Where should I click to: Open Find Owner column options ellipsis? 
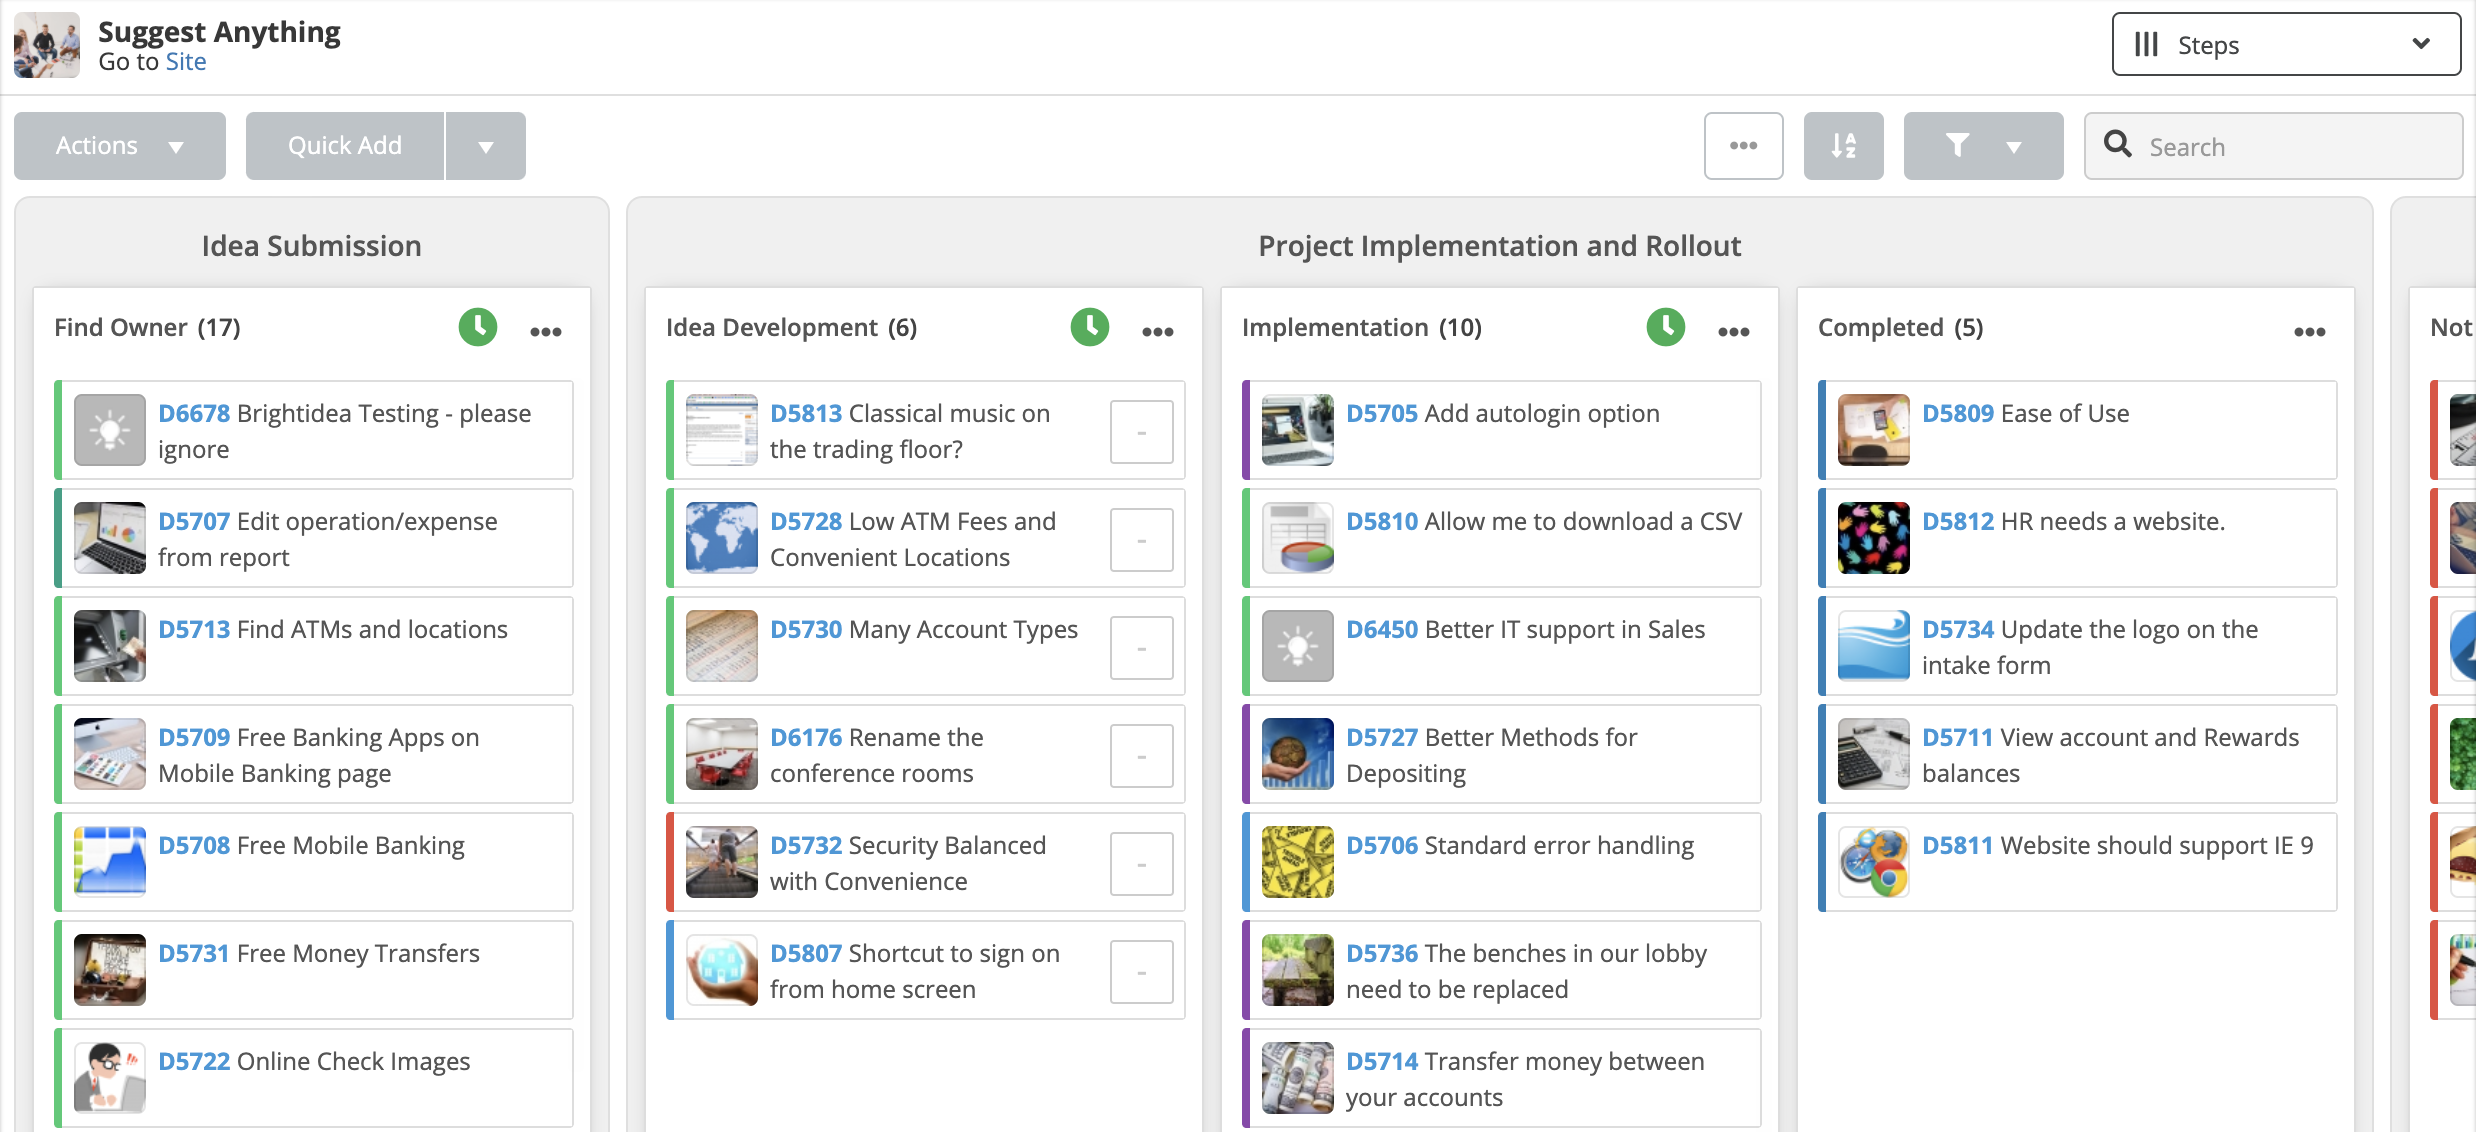pos(546,331)
